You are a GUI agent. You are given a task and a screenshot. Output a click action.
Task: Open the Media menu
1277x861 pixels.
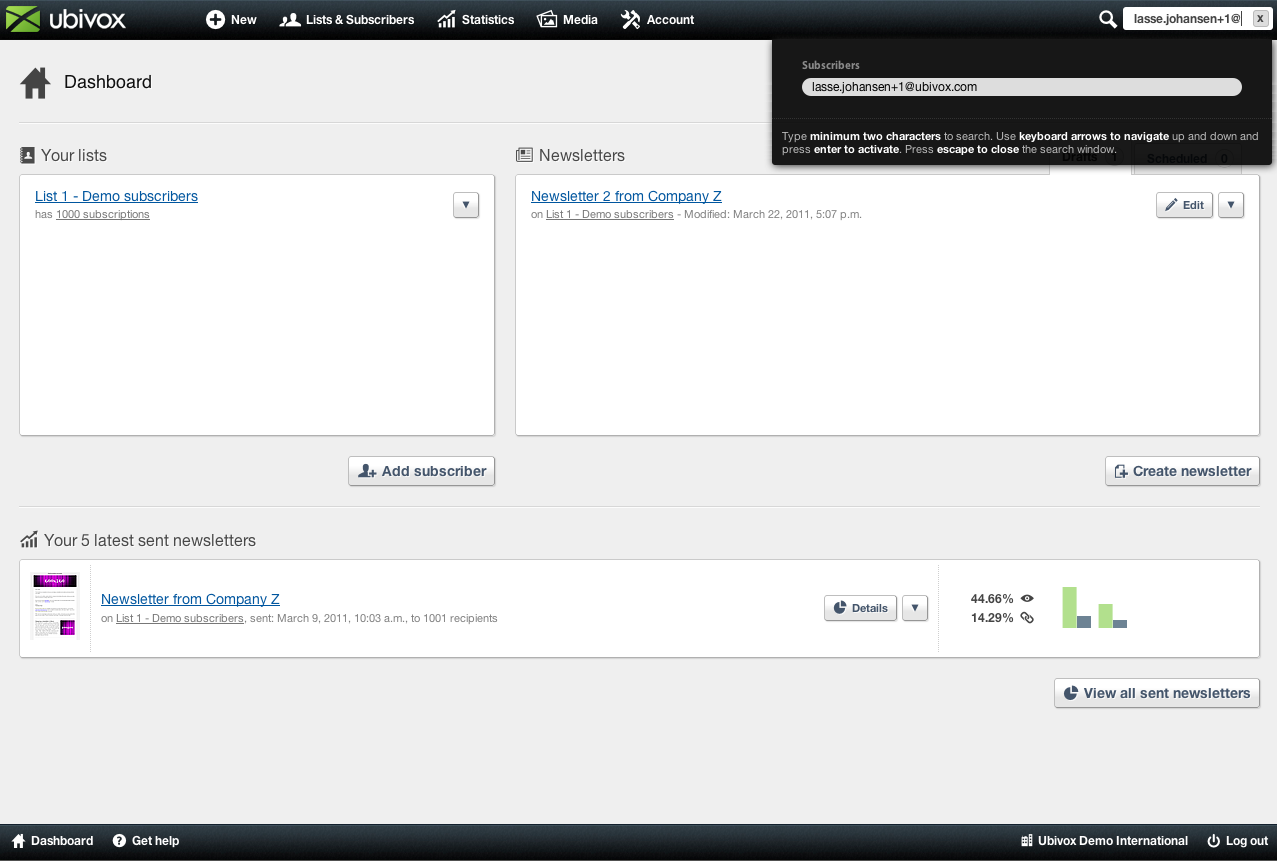pyautogui.click(x=567, y=19)
